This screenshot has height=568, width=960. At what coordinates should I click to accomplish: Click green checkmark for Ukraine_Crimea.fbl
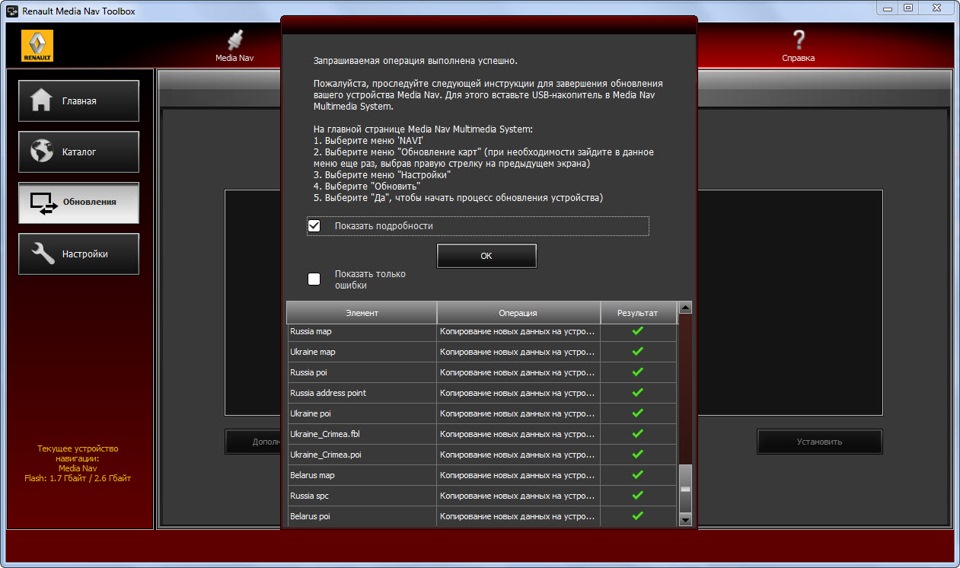click(637, 433)
